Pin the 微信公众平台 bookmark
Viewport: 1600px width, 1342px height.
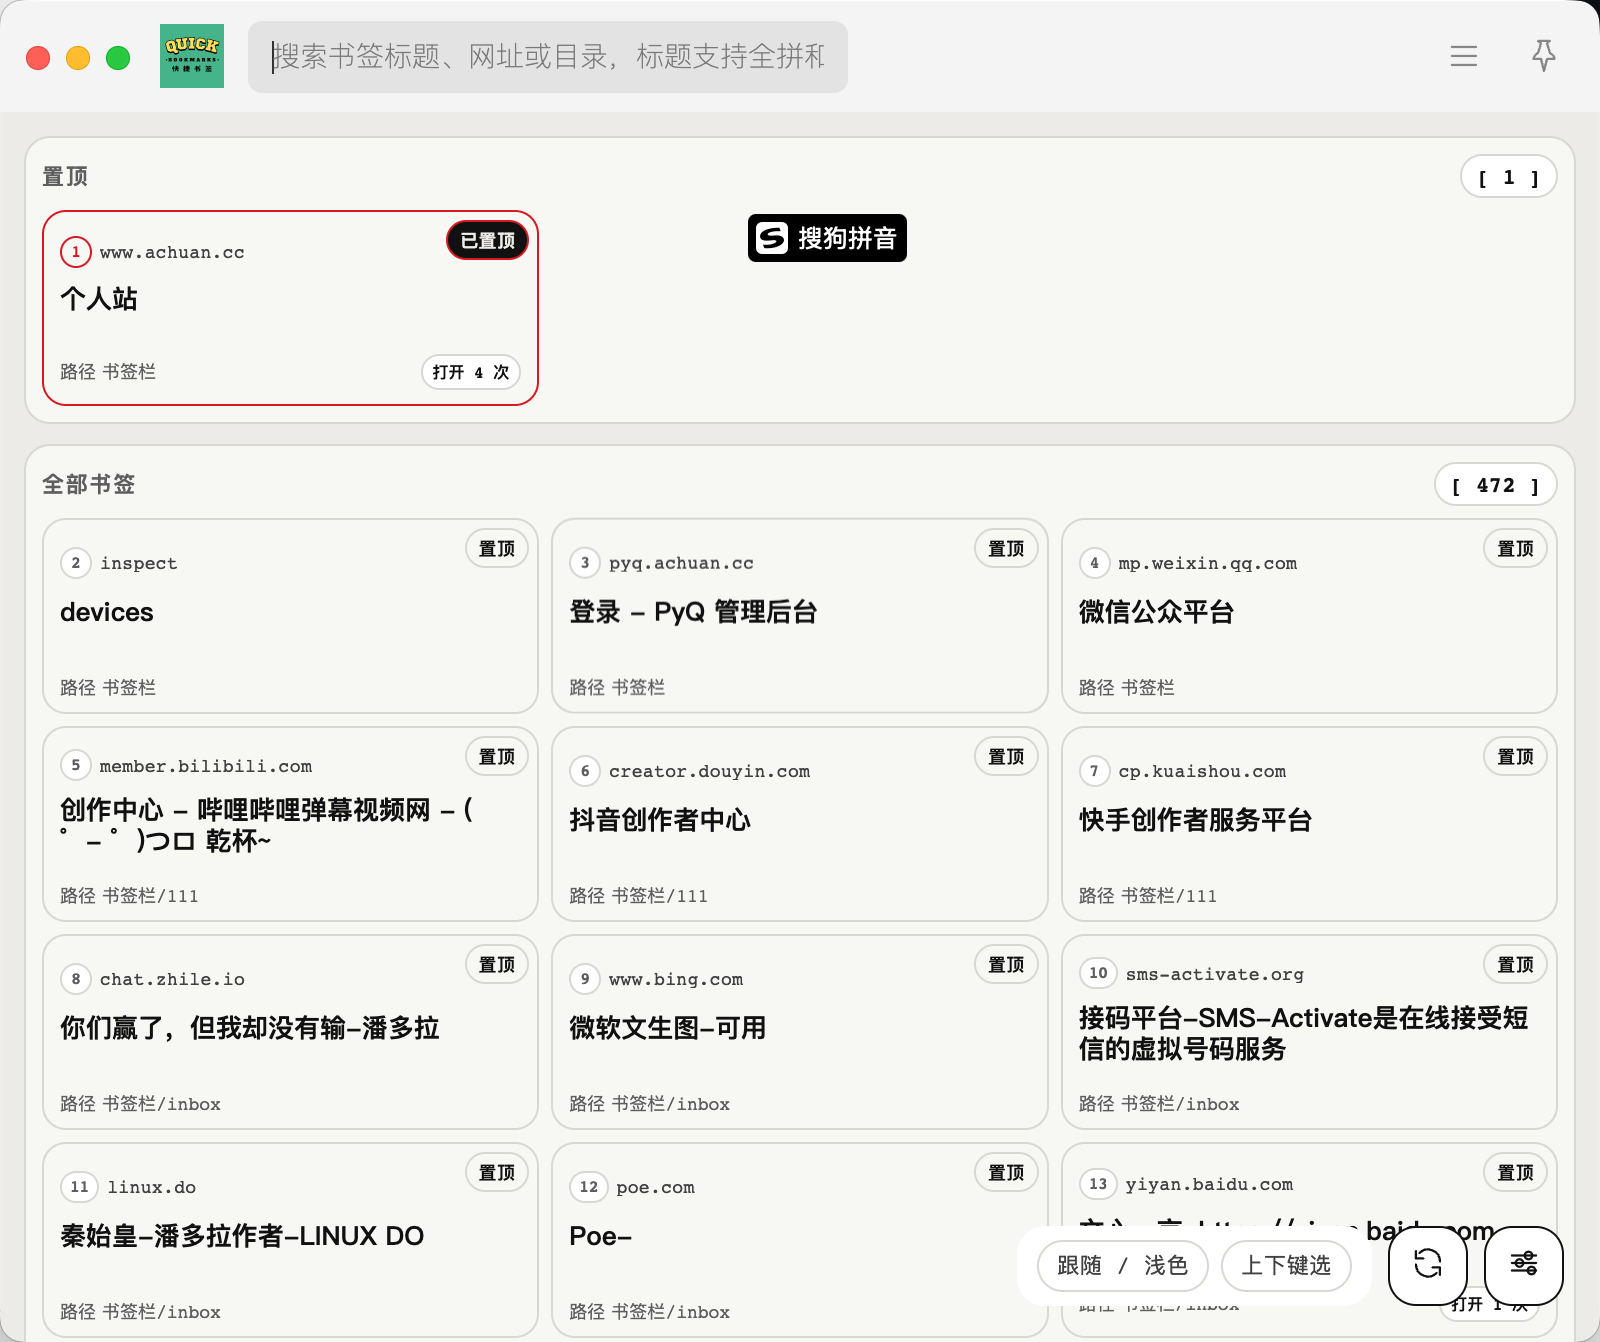coord(1514,549)
